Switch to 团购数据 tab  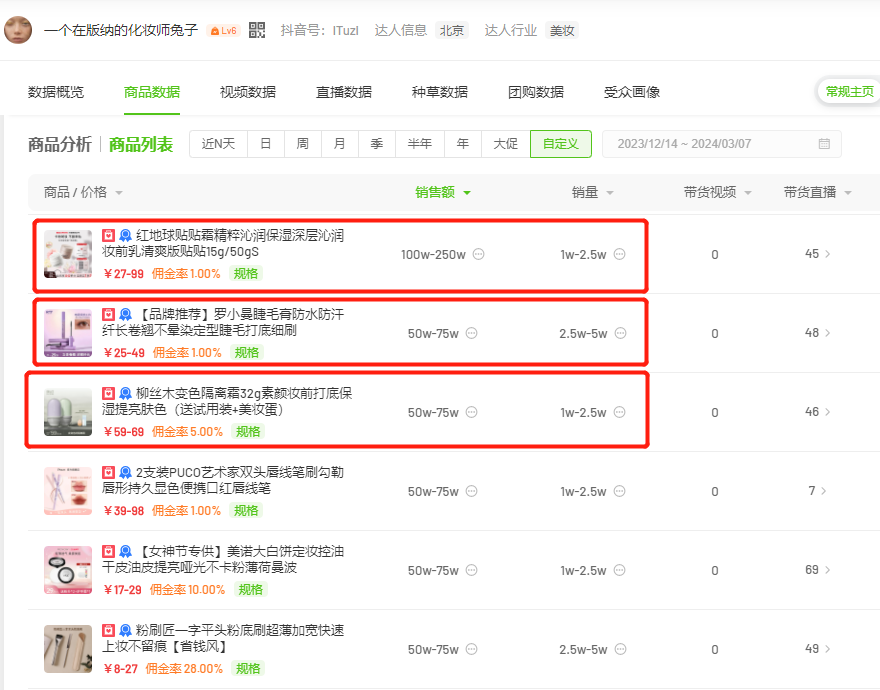(536, 92)
